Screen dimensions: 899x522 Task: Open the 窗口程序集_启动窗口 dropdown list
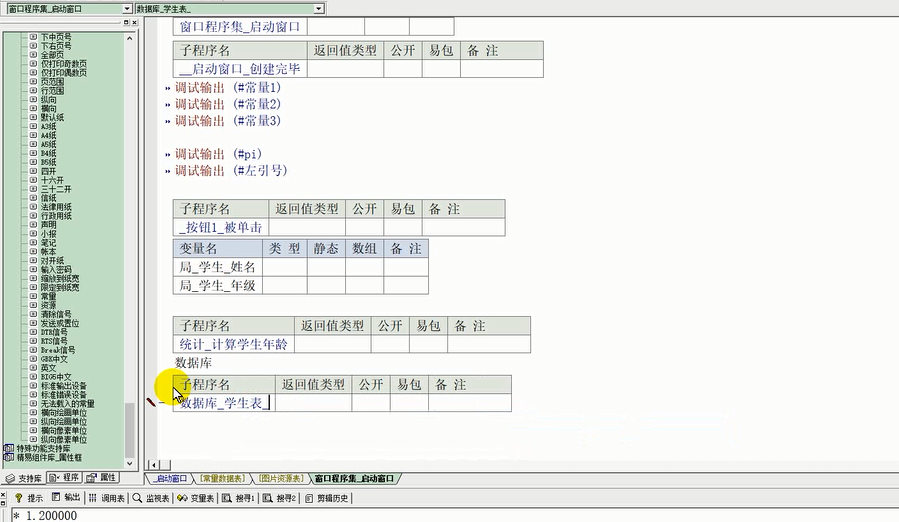[x=126, y=8]
